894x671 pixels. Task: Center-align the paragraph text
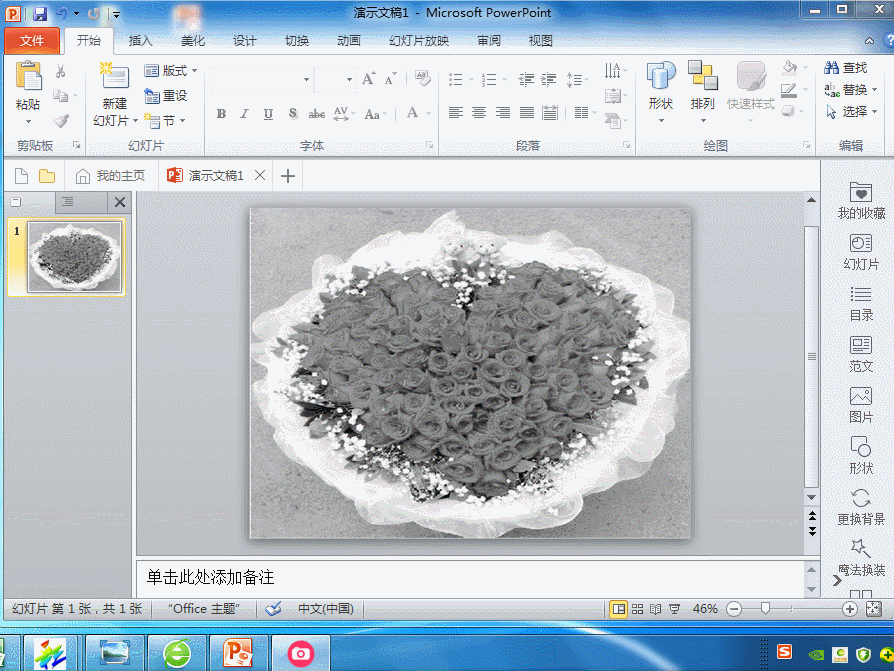click(x=479, y=113)
